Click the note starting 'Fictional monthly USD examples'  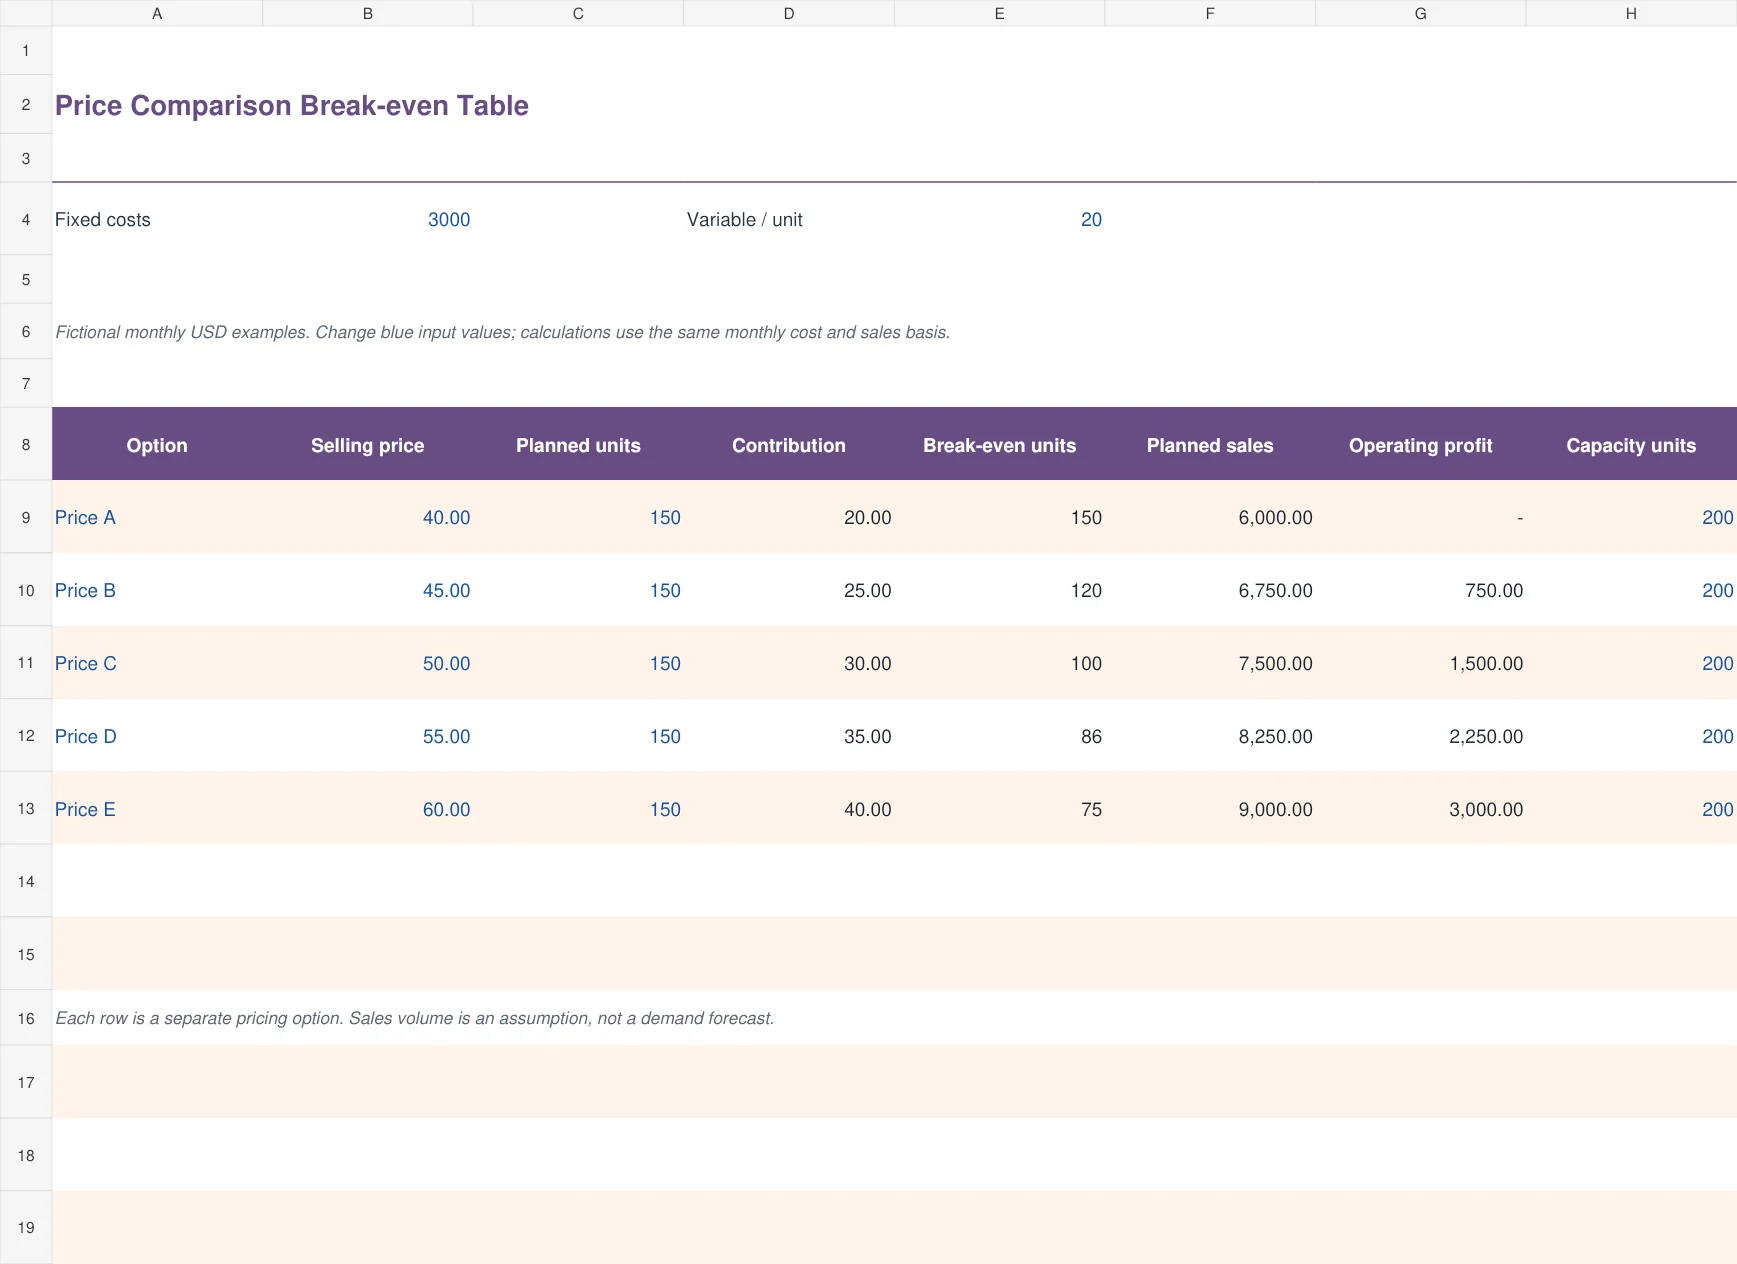point(502,332)
